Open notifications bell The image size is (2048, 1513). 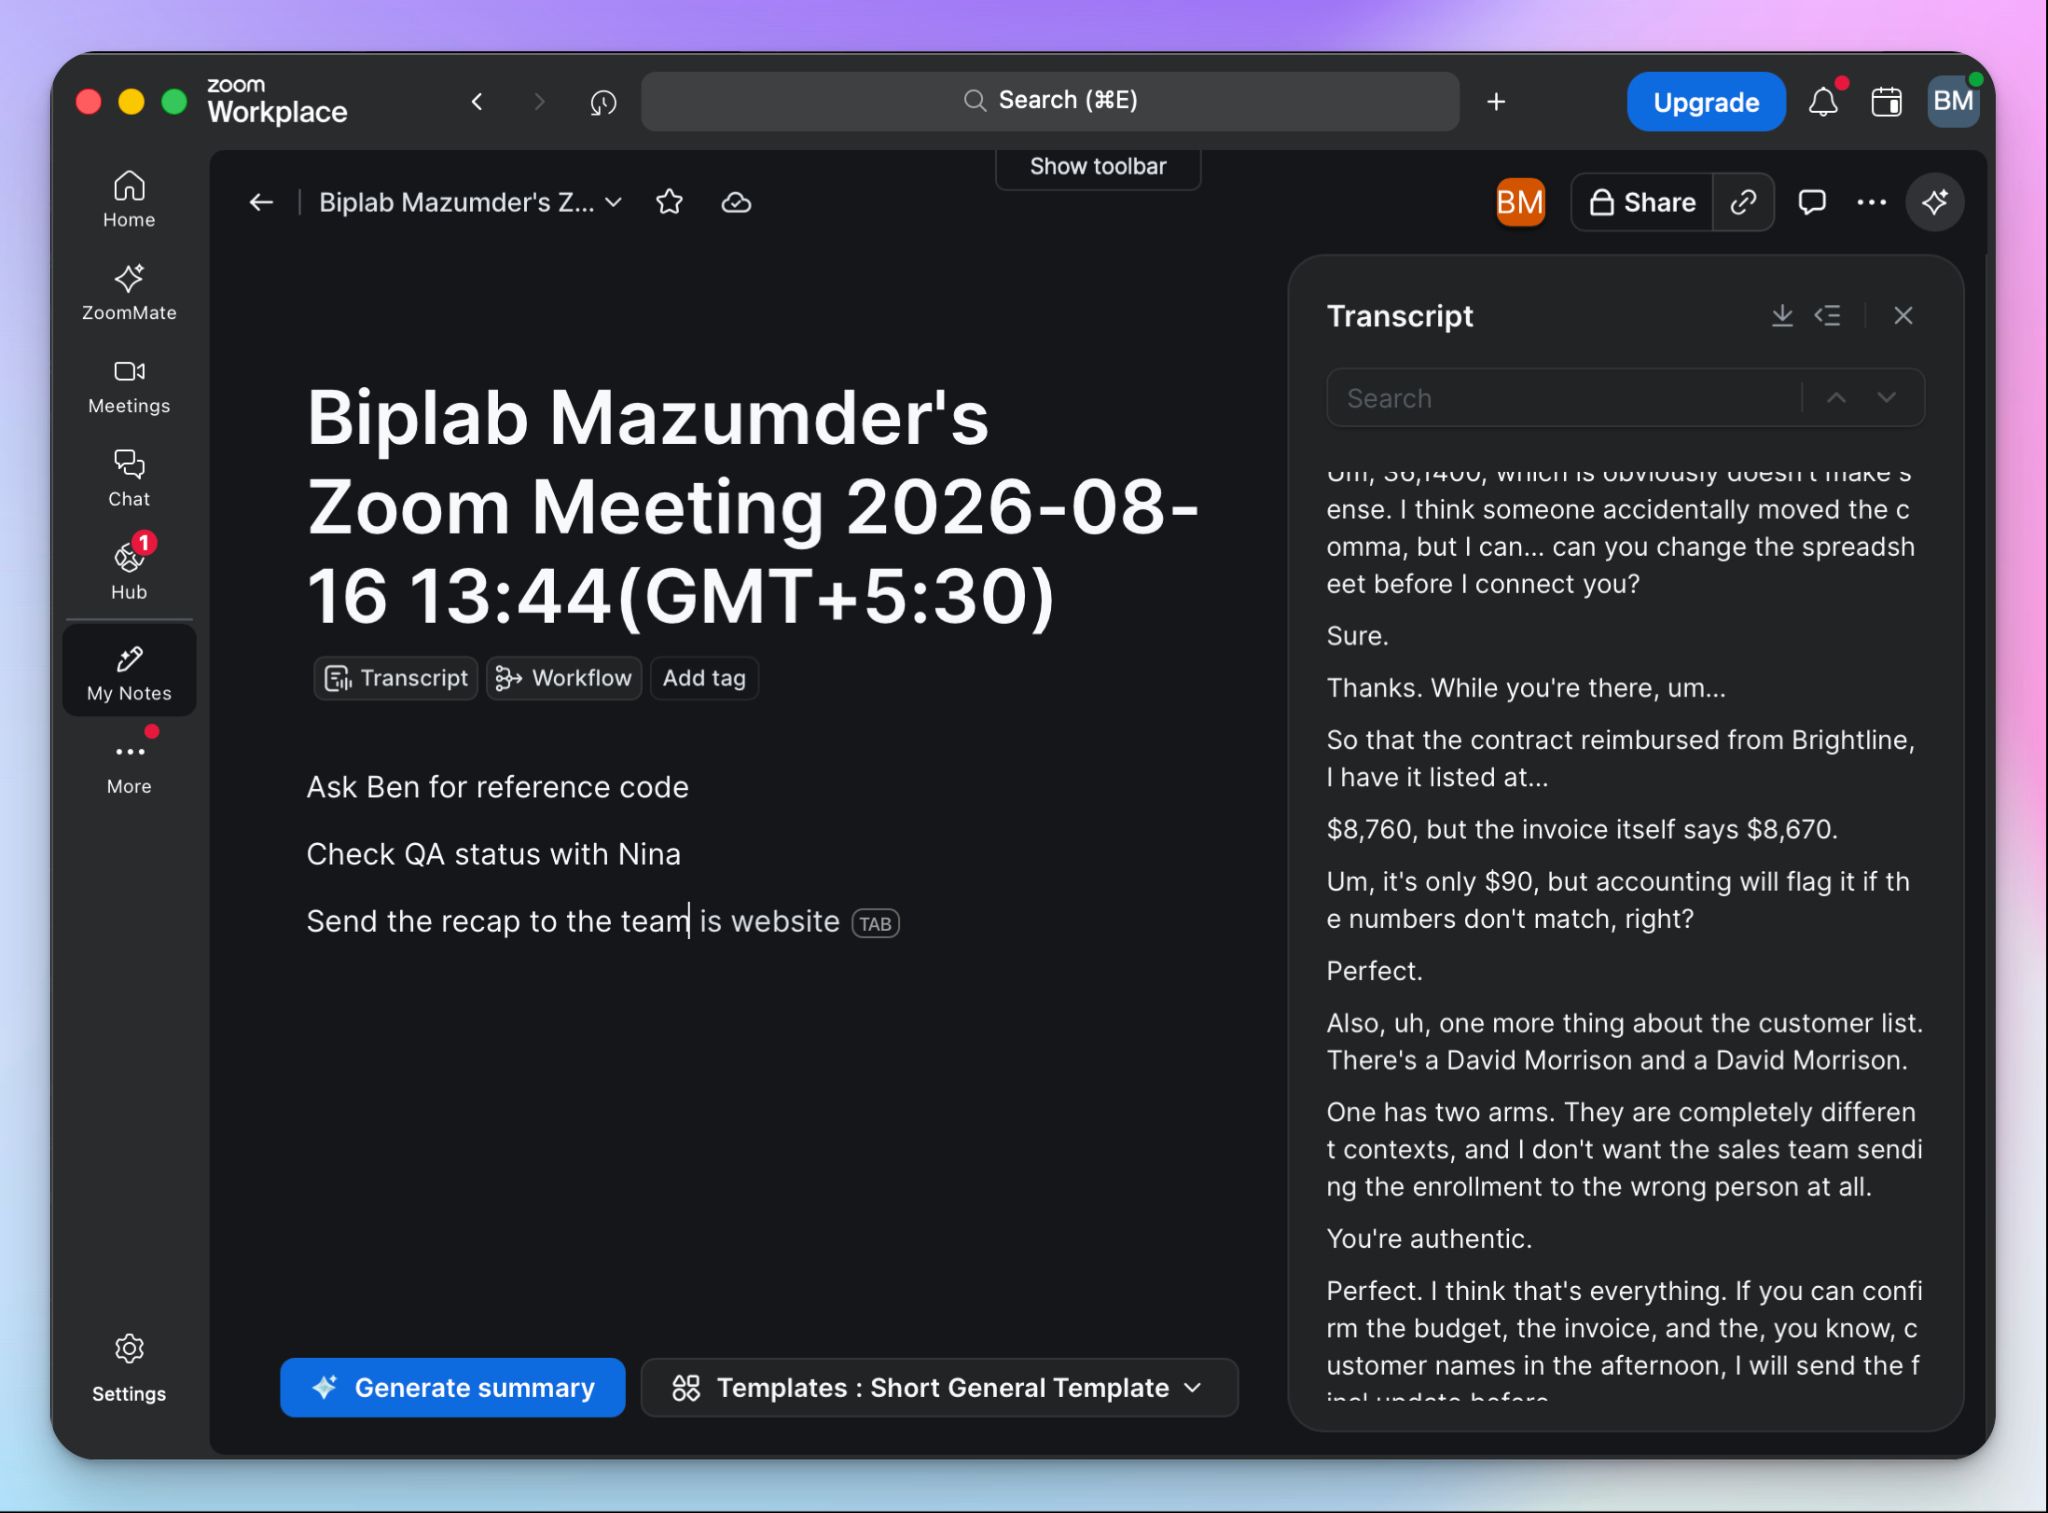[x=1824, y=101]
